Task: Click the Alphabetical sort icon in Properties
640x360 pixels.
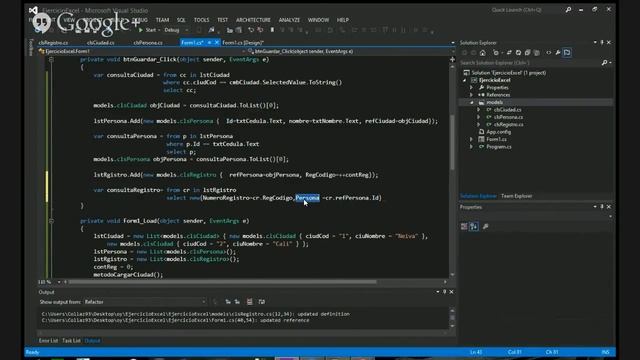Action: pyautogui.click(x=474, y=227)
